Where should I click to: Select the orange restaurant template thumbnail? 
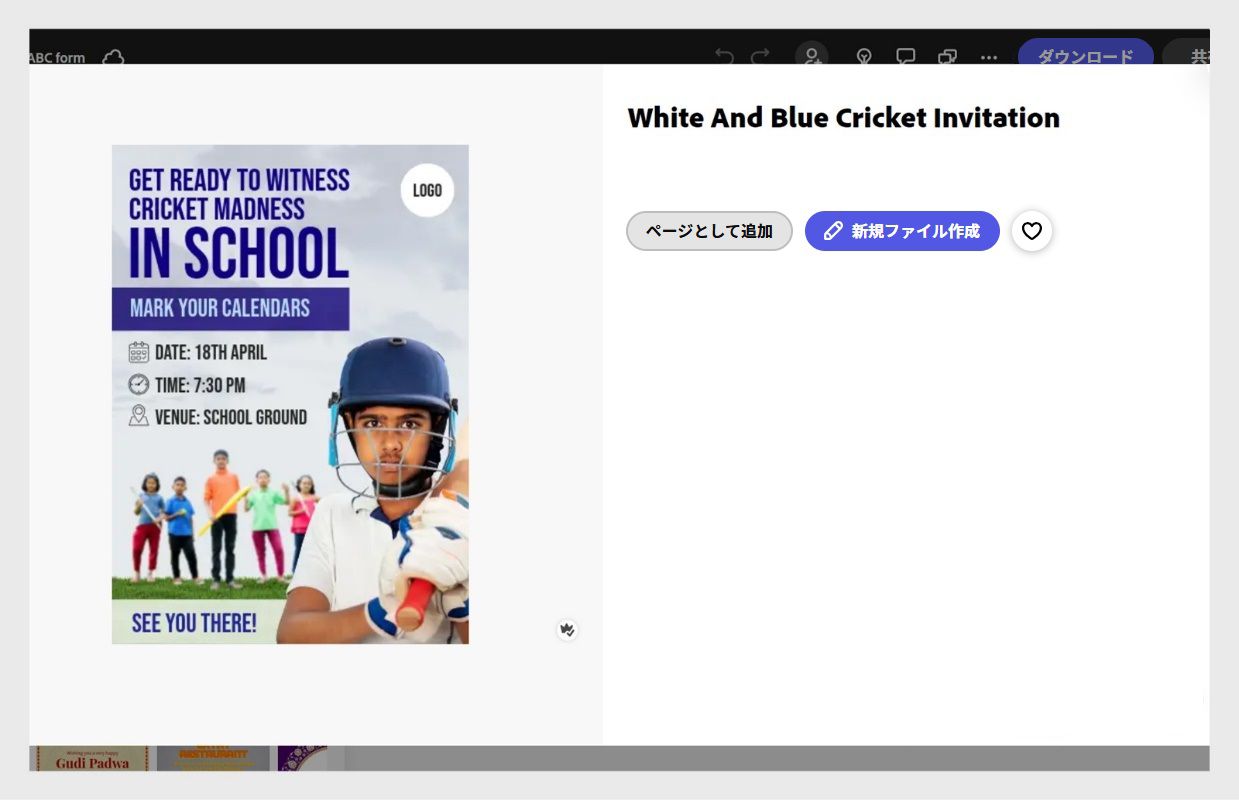(213, 758)
